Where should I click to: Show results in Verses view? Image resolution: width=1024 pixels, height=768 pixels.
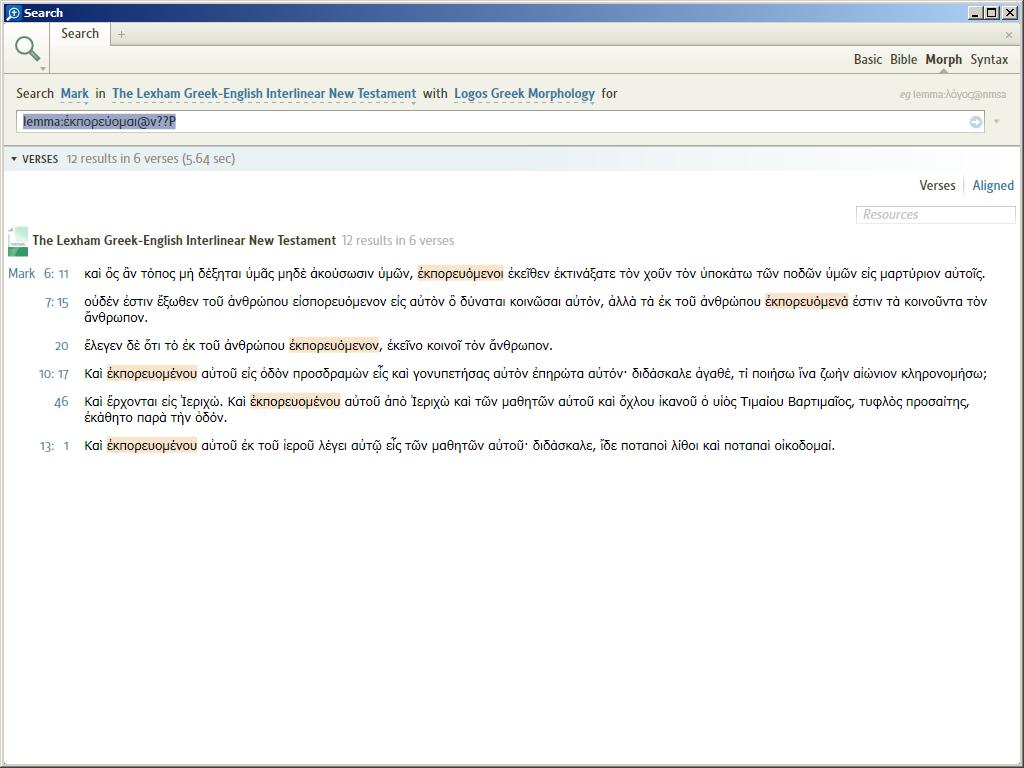point(937,185)
